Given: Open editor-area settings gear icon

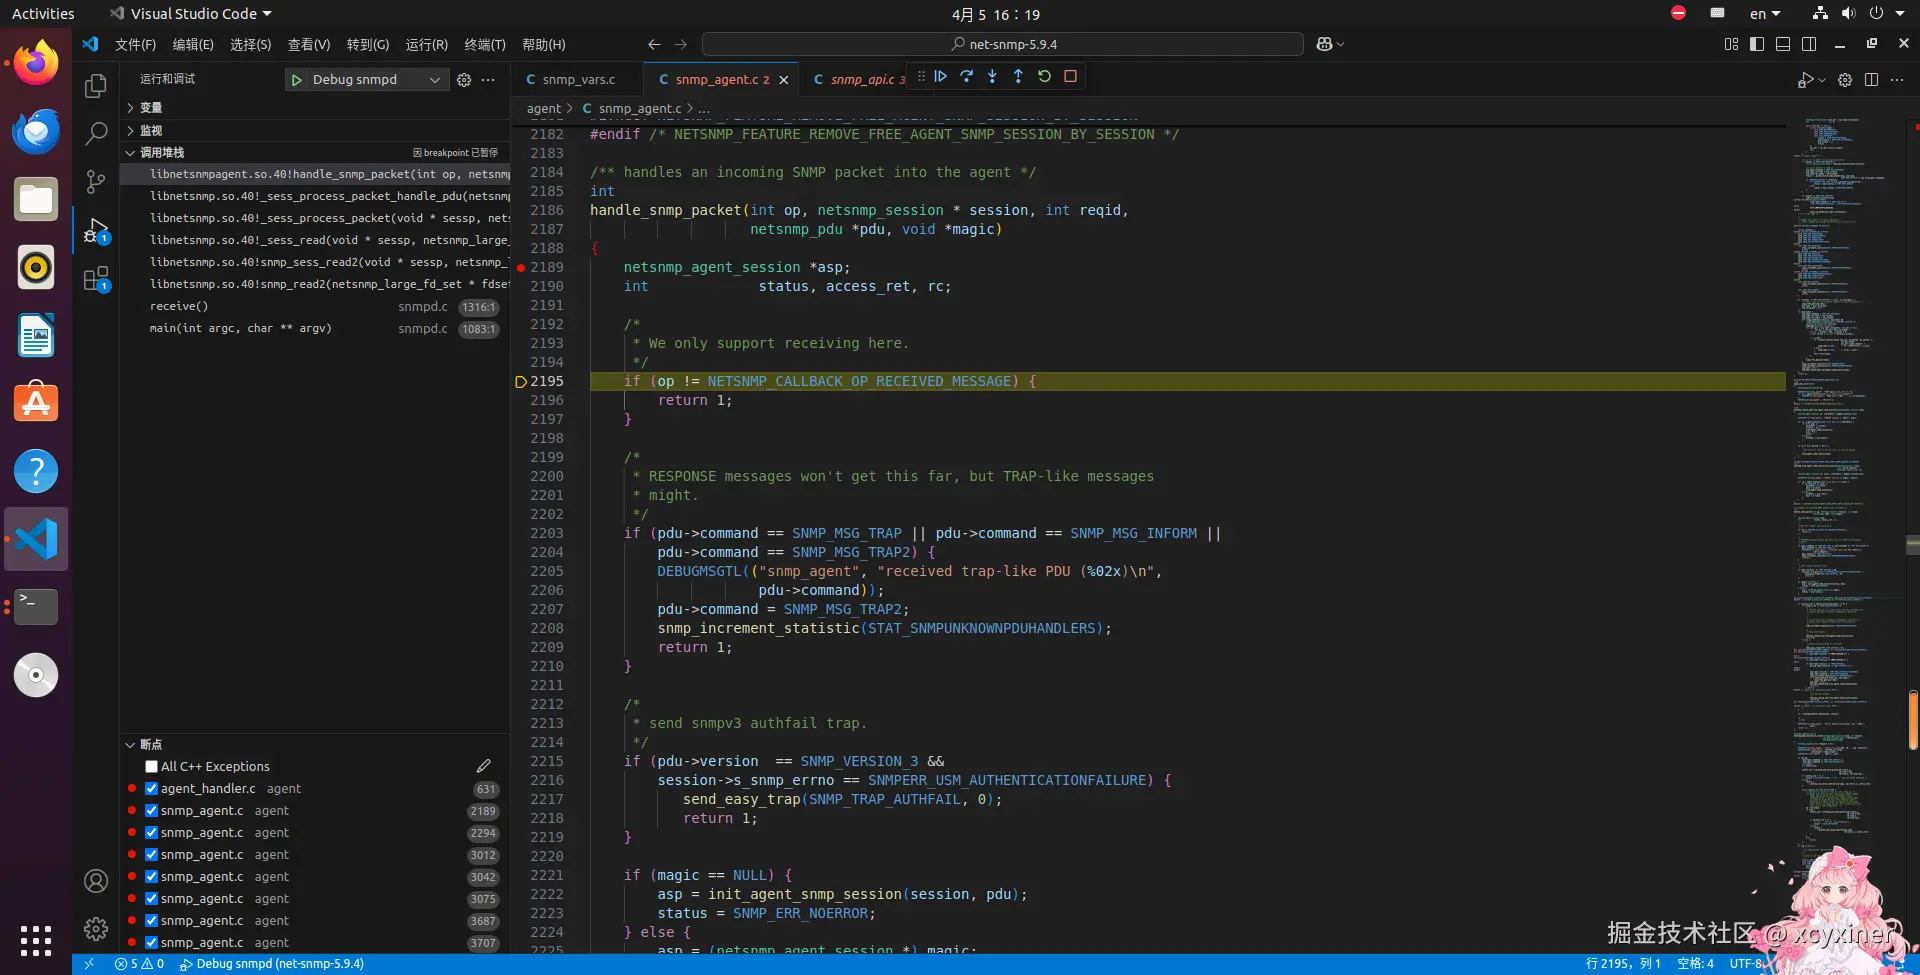Looking at the screenshot, I should 1845,80.
